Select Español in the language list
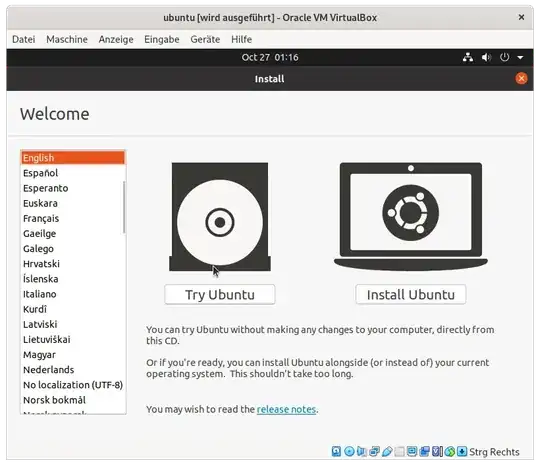The image size is (540, 466). click(73, 173)
